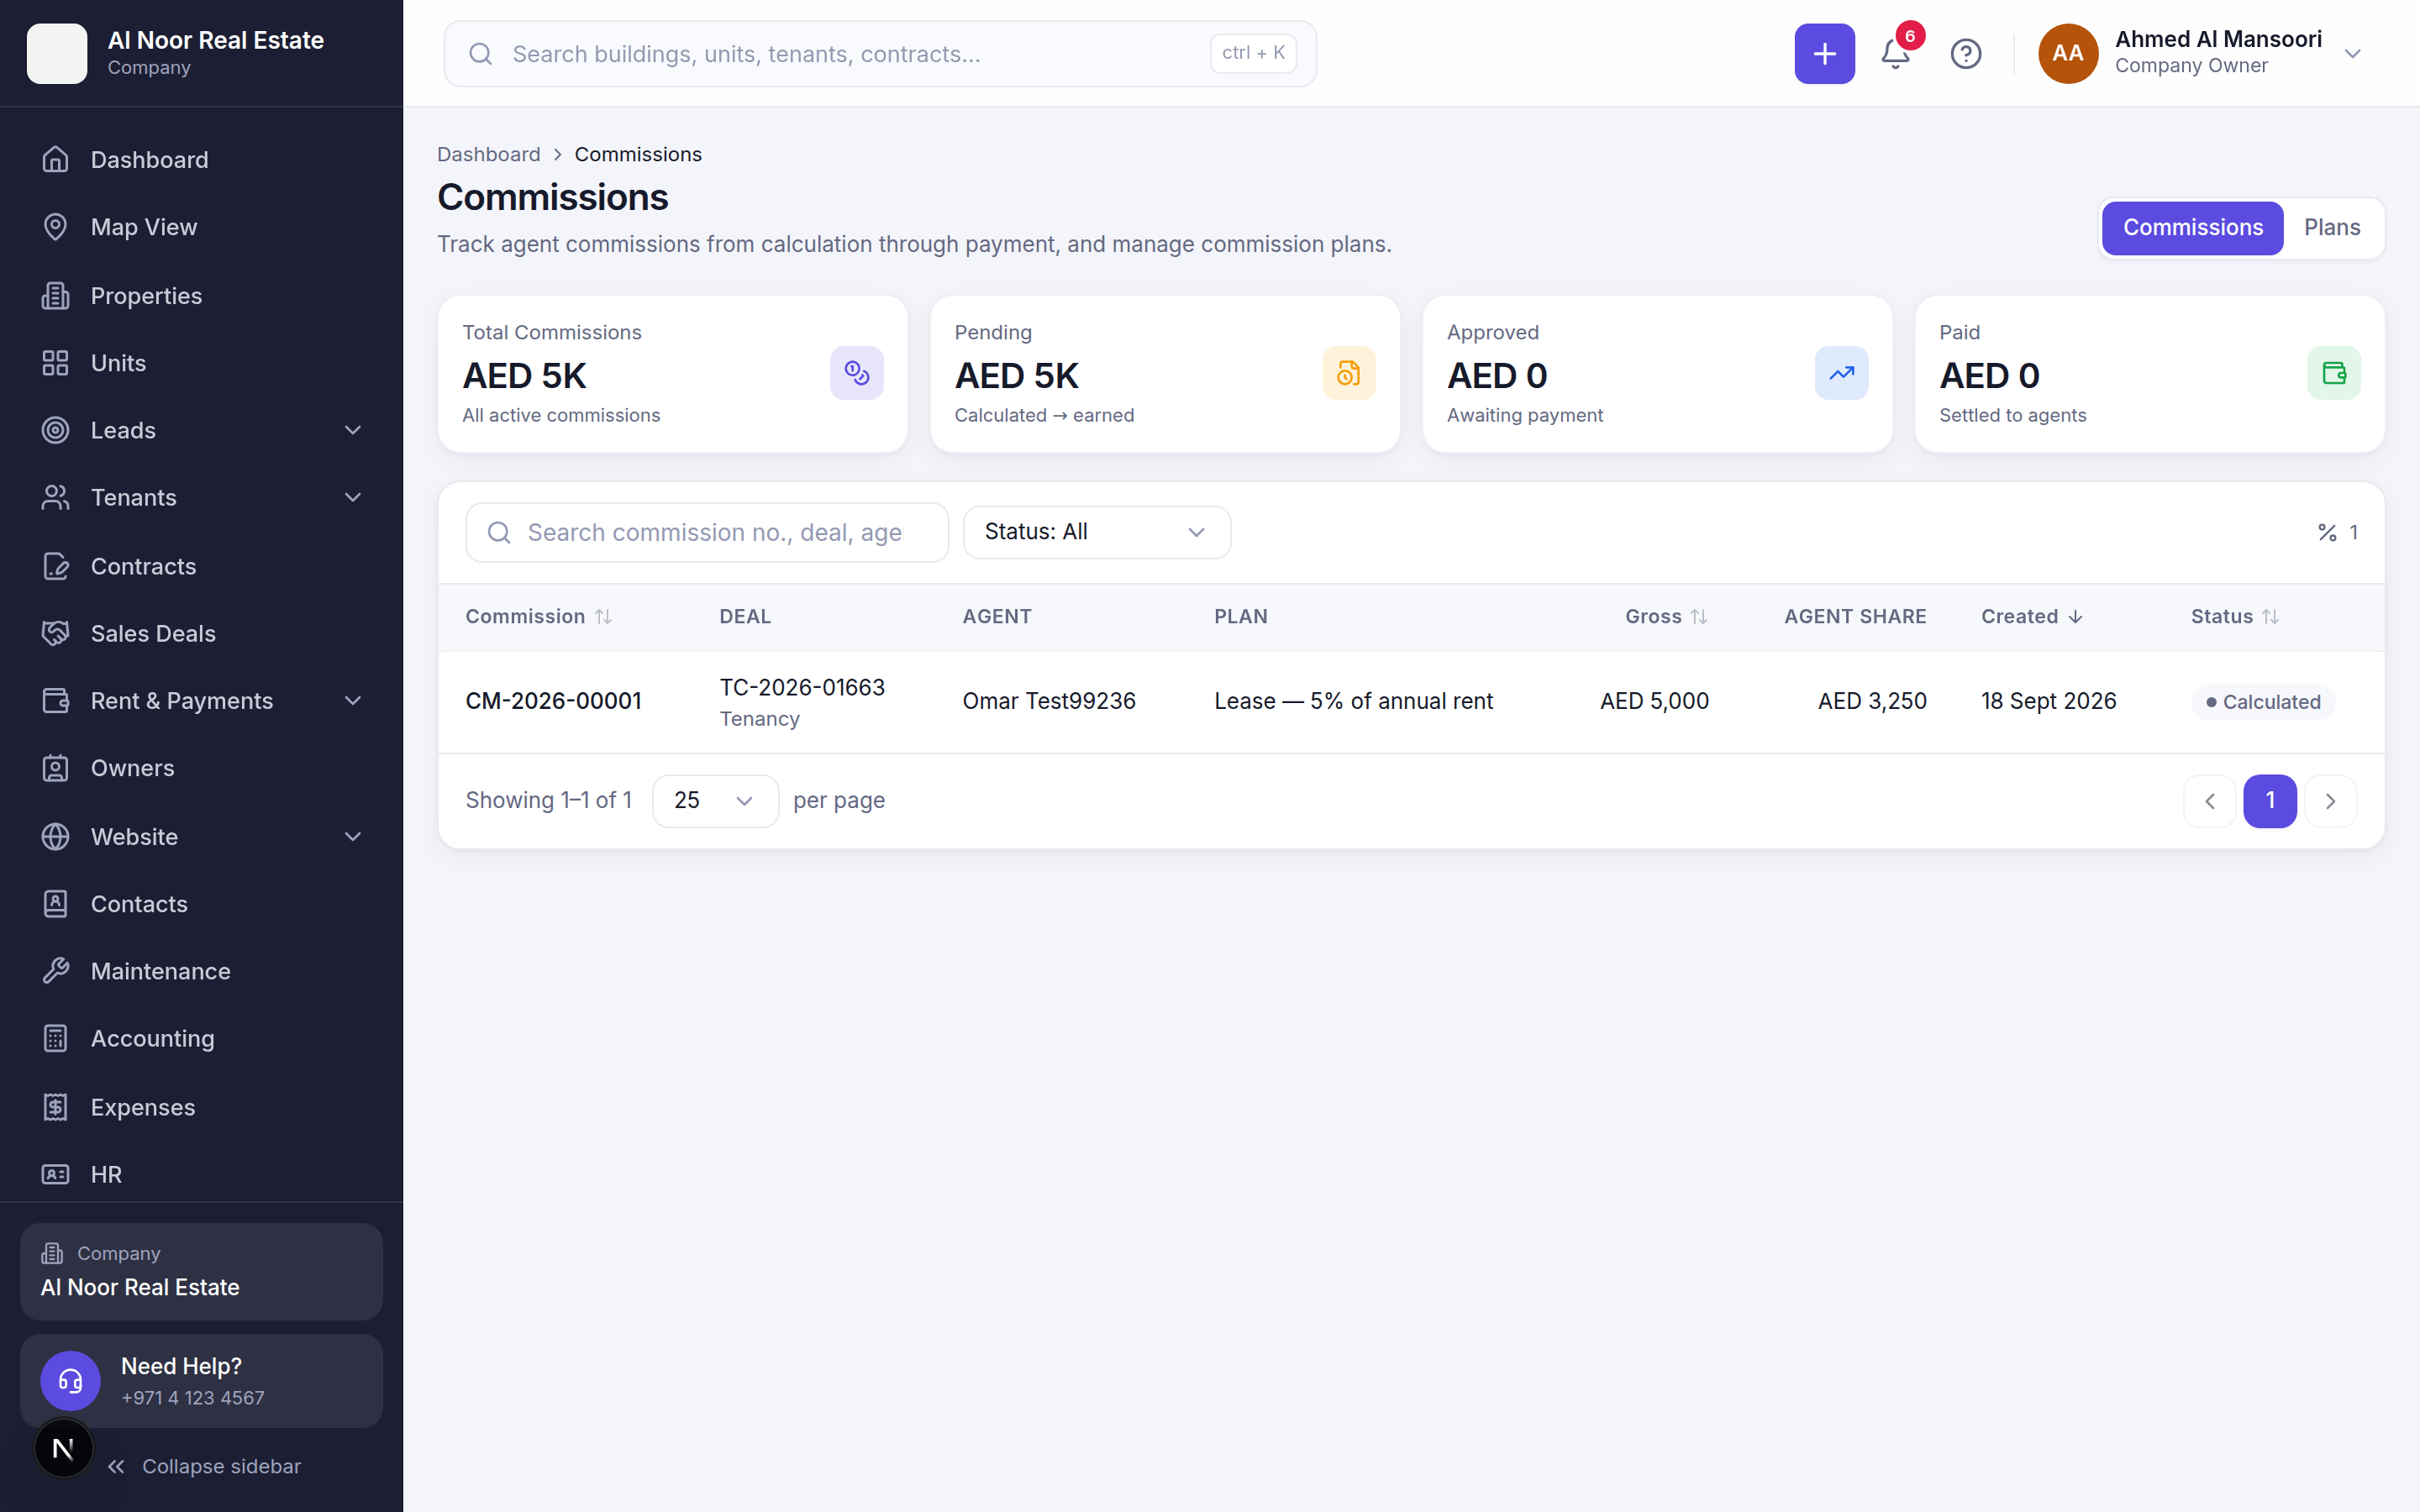This screenshot has height=1512, width=2420.
Task: Click the Total Commissions coins icon
Action: (x=857, y=373)
